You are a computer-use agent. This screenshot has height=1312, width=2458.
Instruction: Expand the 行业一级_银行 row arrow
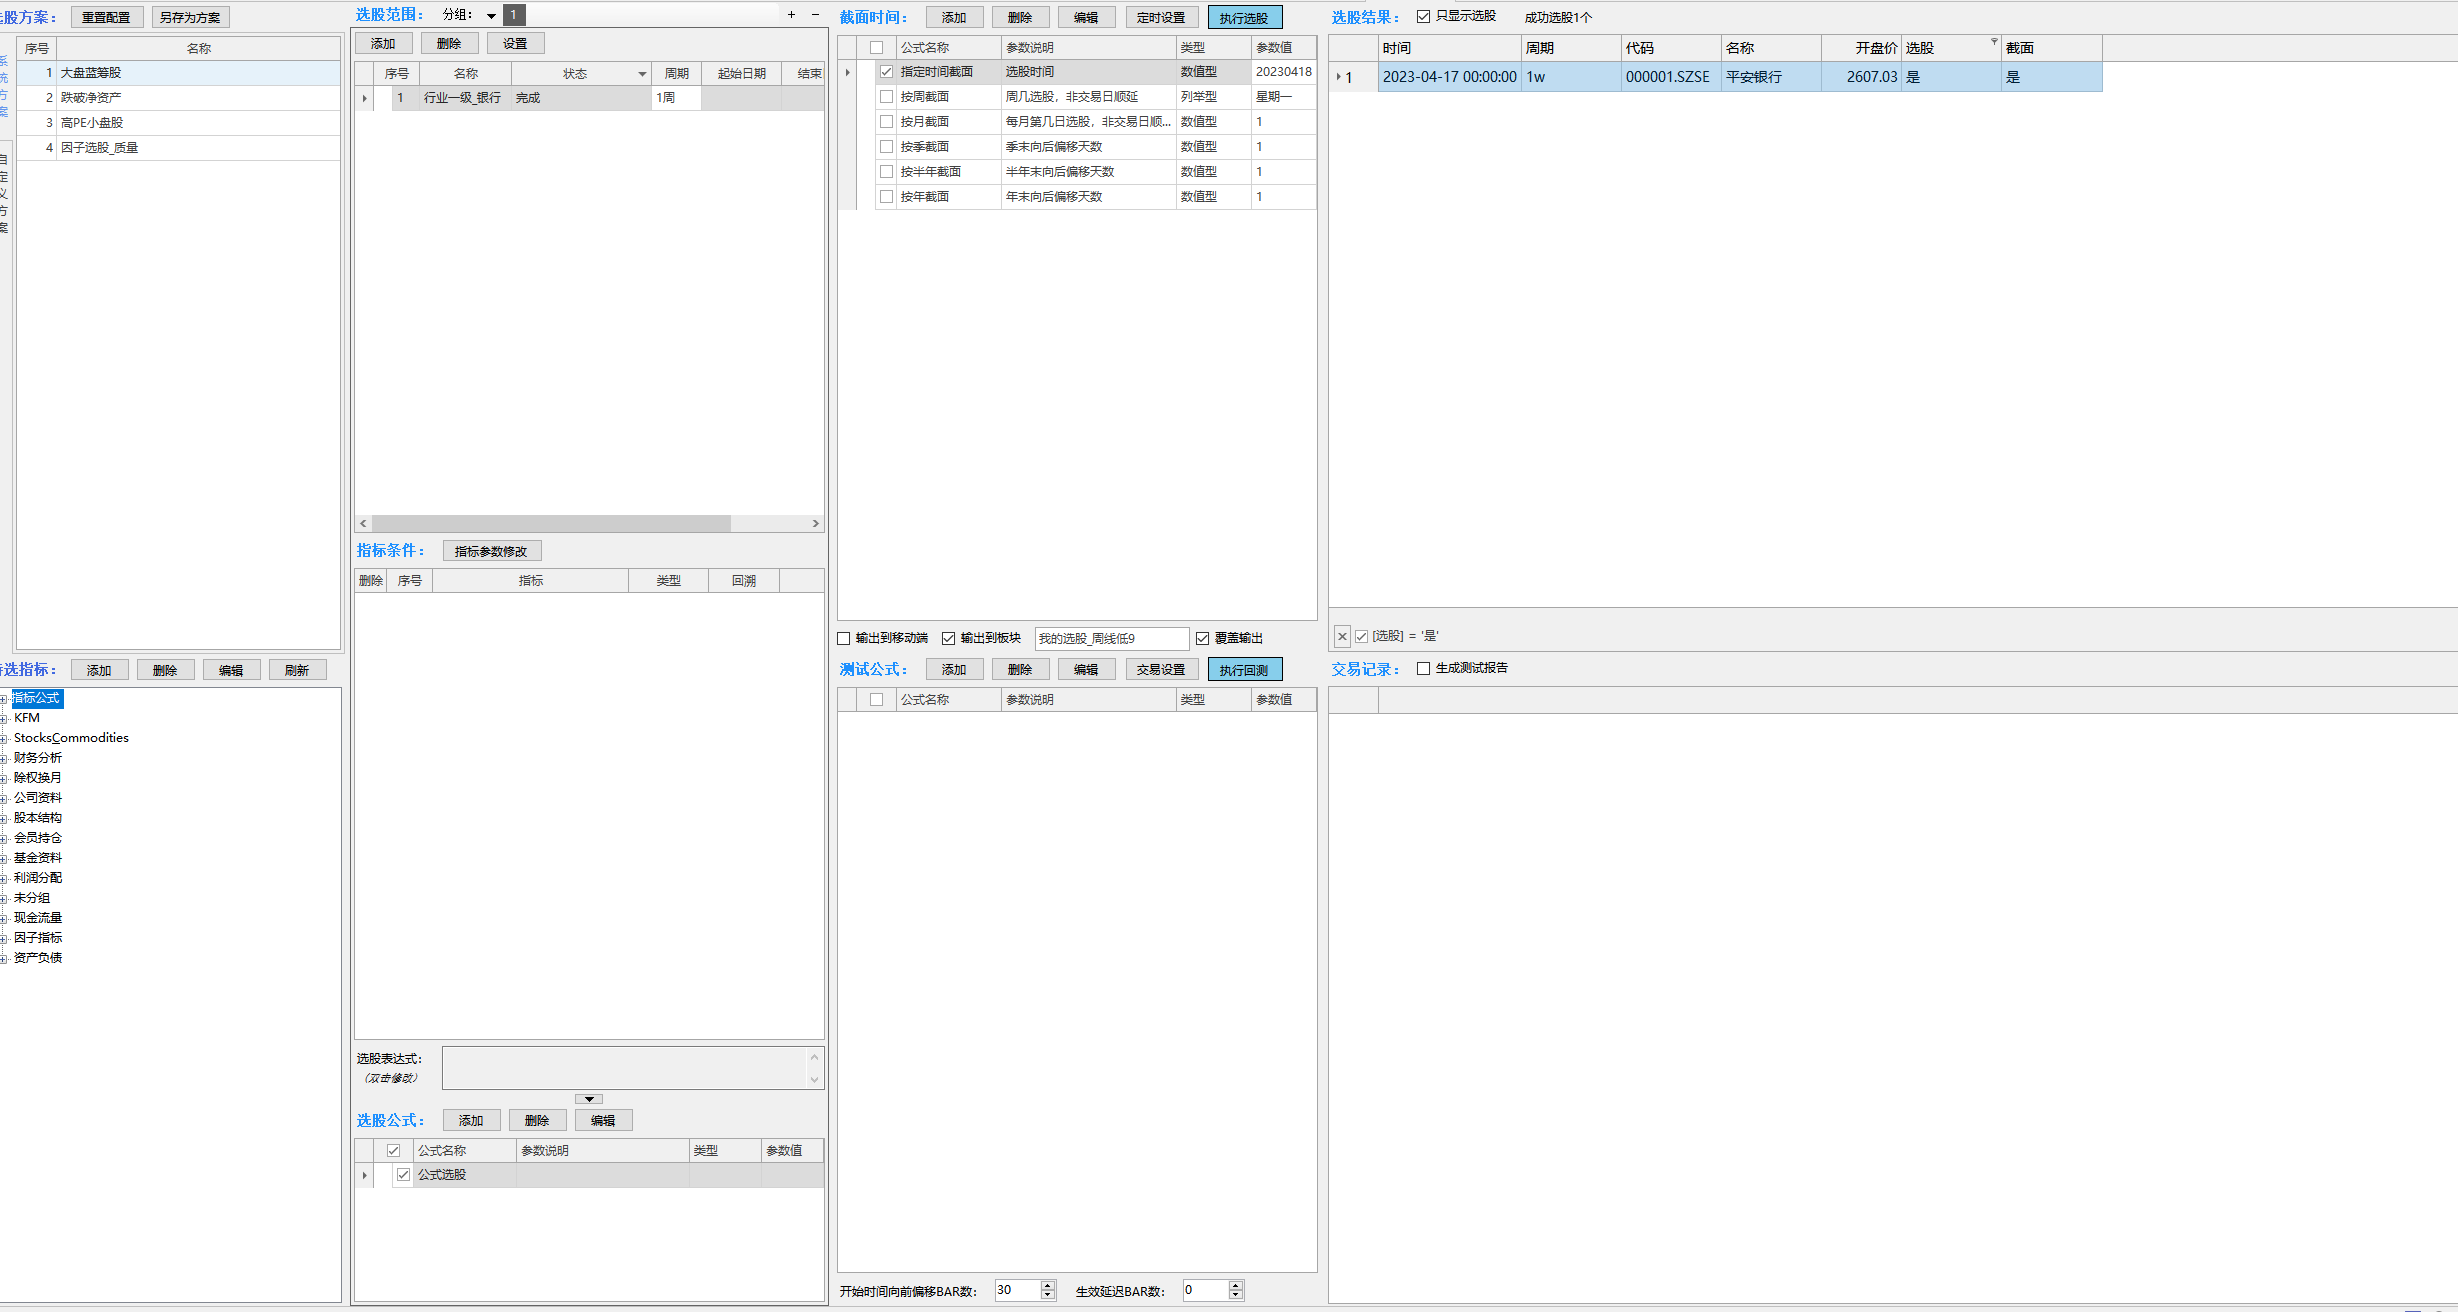[x=365, y=98]
